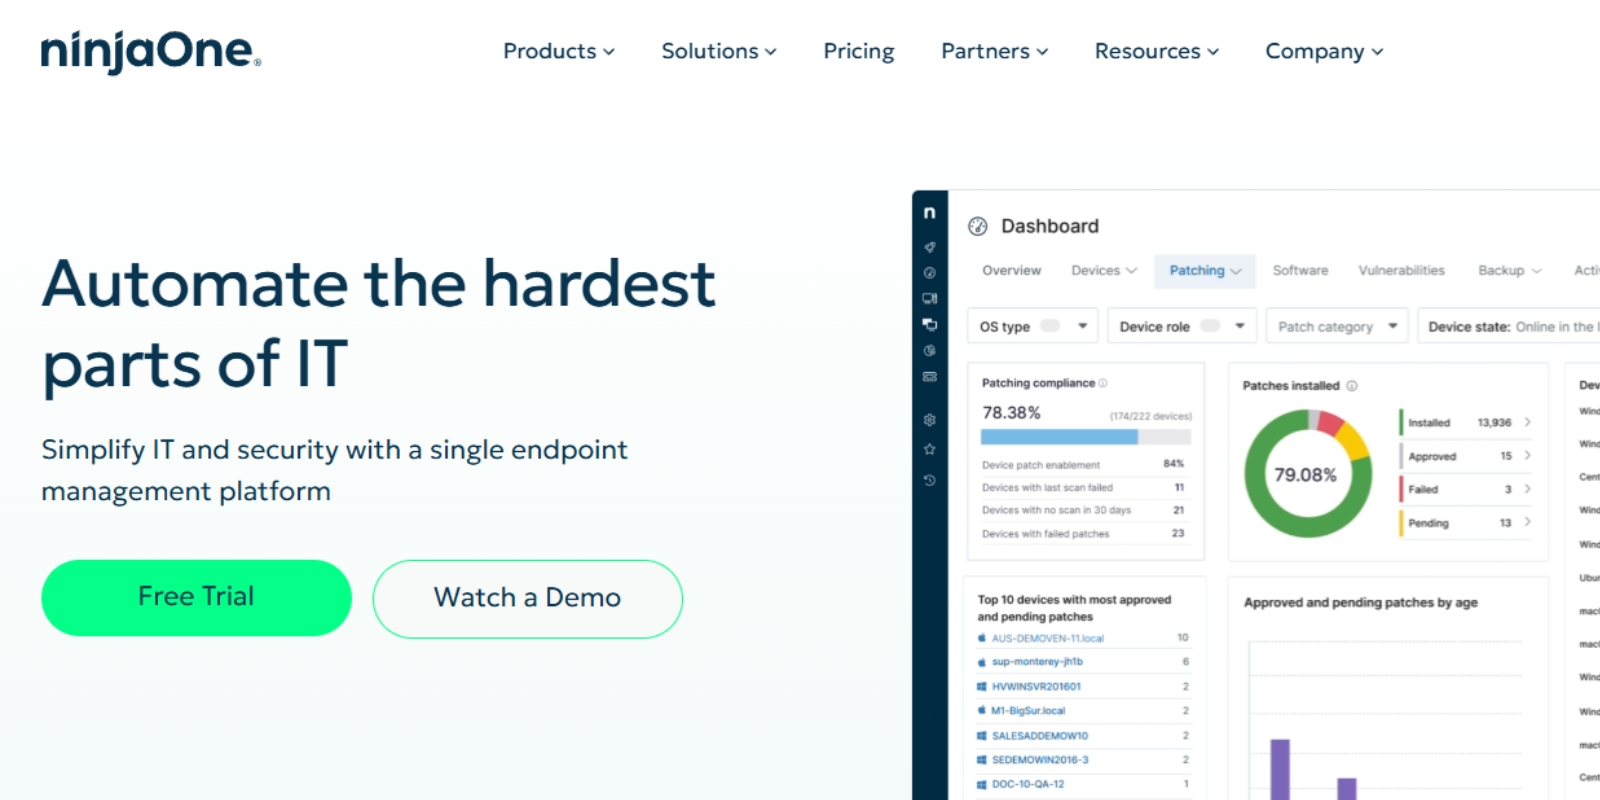Open the Resources dropdown menu
Image resolution: width=1600 pixels, height=800 pixels.
[x=1157, y=51]
